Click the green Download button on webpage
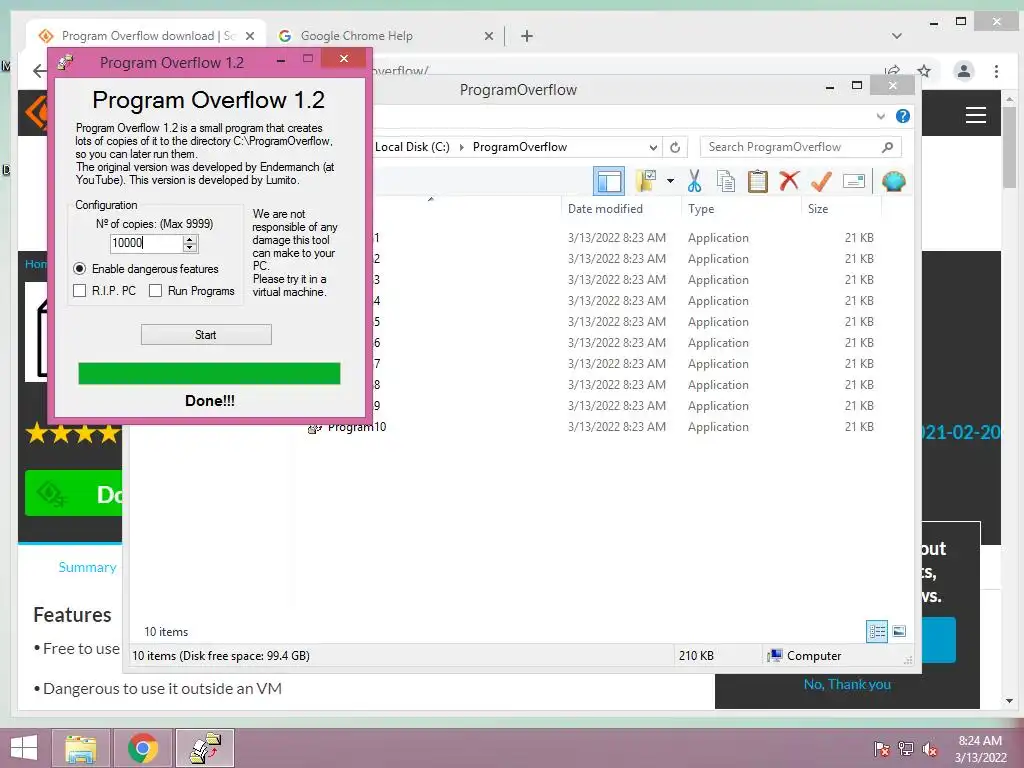Viewport: 1024px width, 768px height. click(x=73, y=493)
